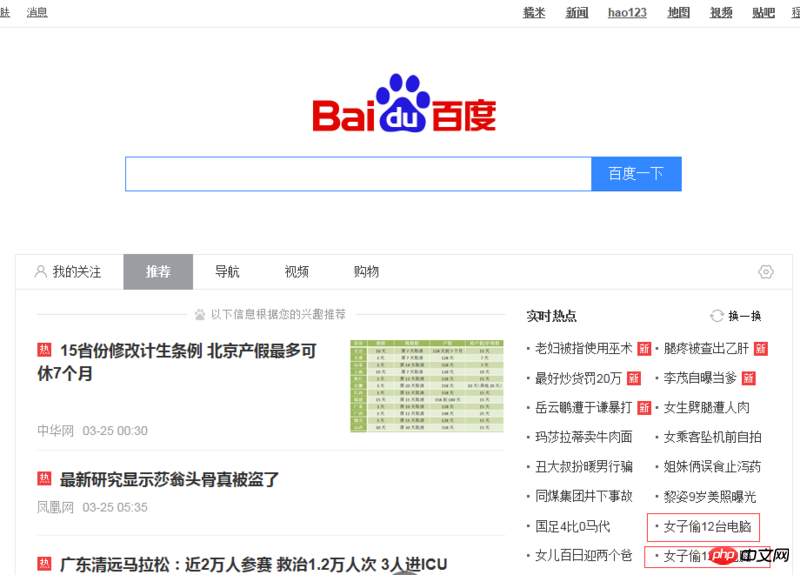Open the 视频 feed tab
The height and width of the screenshot is (575, 800).
(x=296, y=271)
